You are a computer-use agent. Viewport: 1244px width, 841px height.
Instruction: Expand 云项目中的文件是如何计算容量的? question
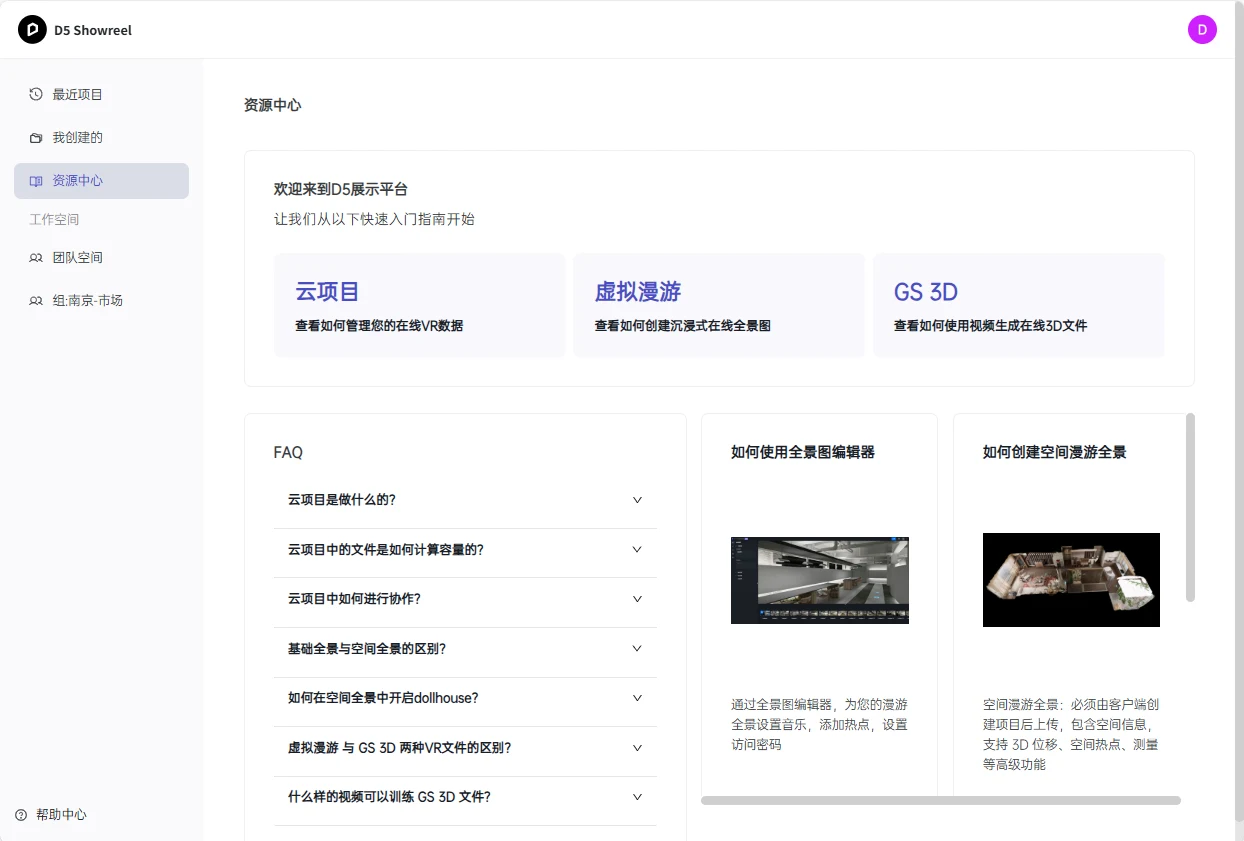tap(637, 549)
